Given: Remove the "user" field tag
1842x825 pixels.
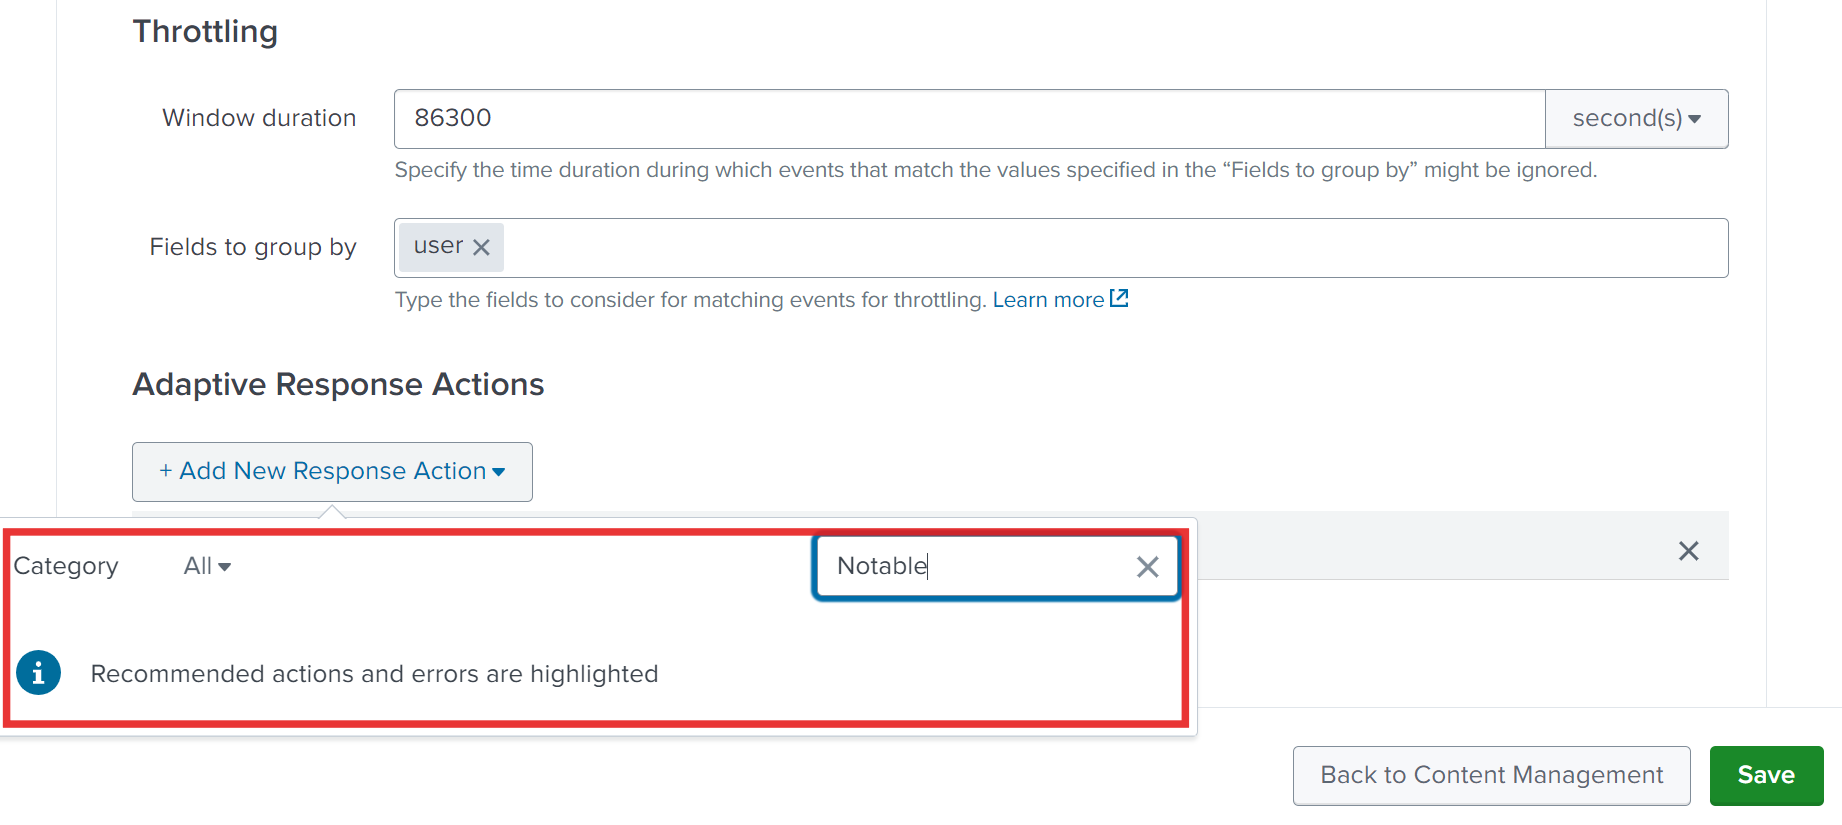Looking at the screenshot, I should (481, 247).
